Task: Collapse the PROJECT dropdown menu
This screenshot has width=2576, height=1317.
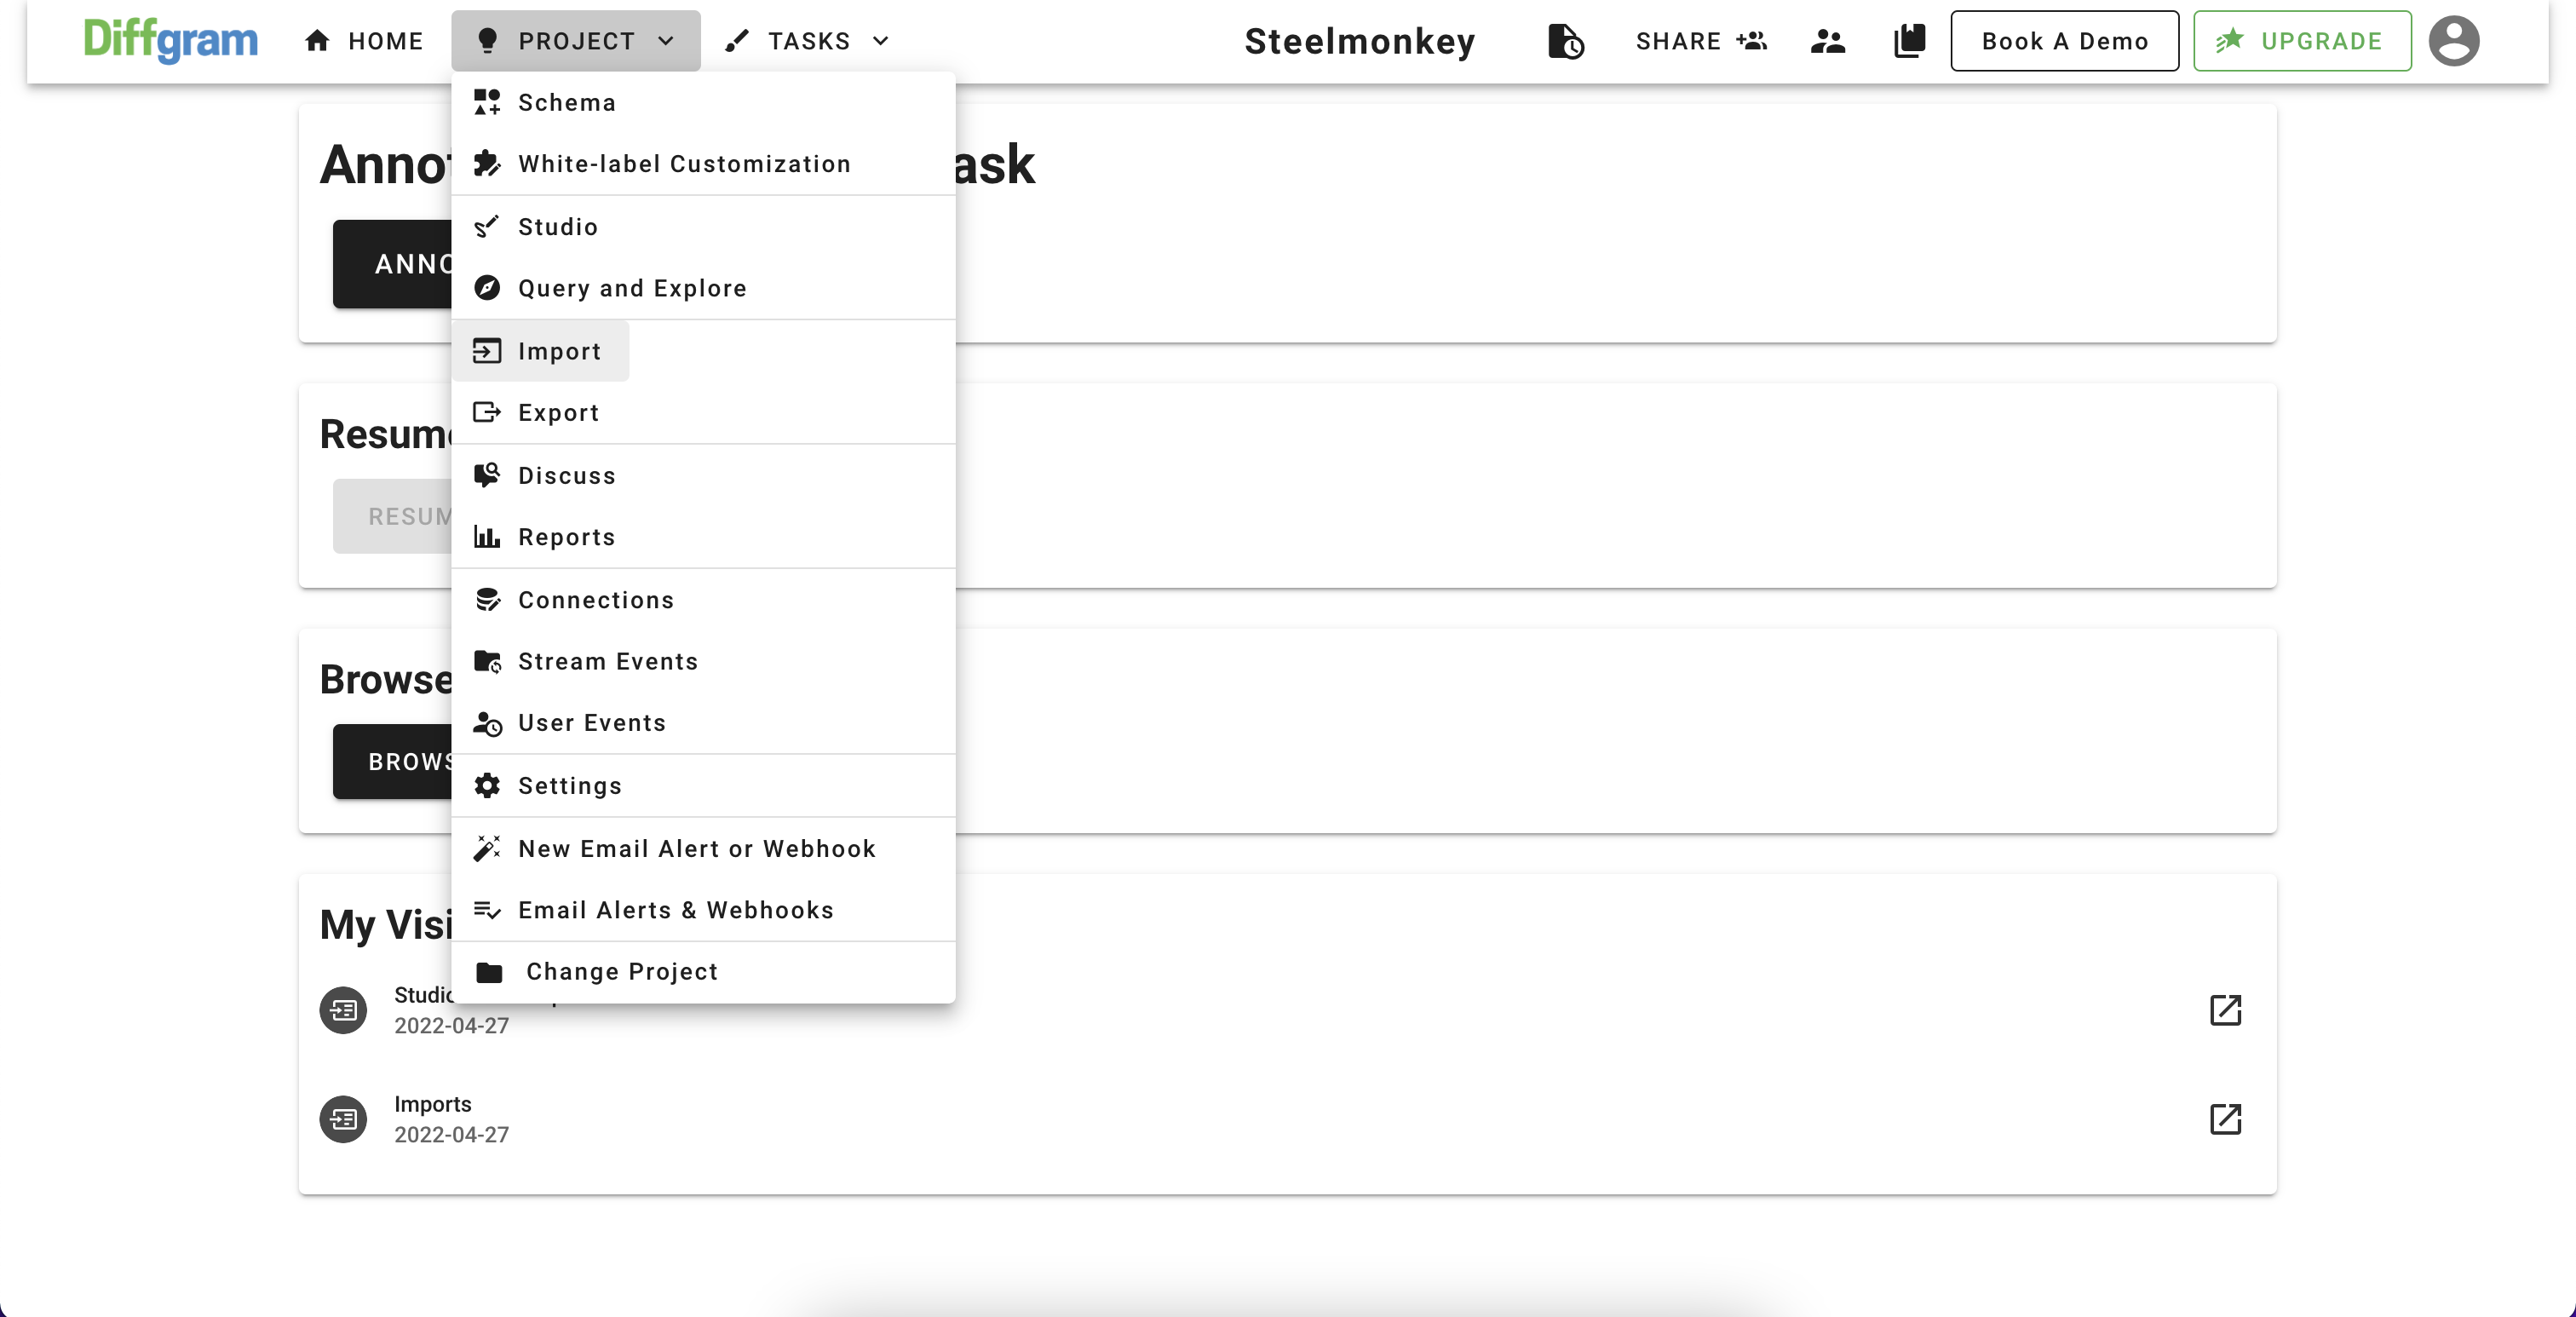Action: click(575, 41)
